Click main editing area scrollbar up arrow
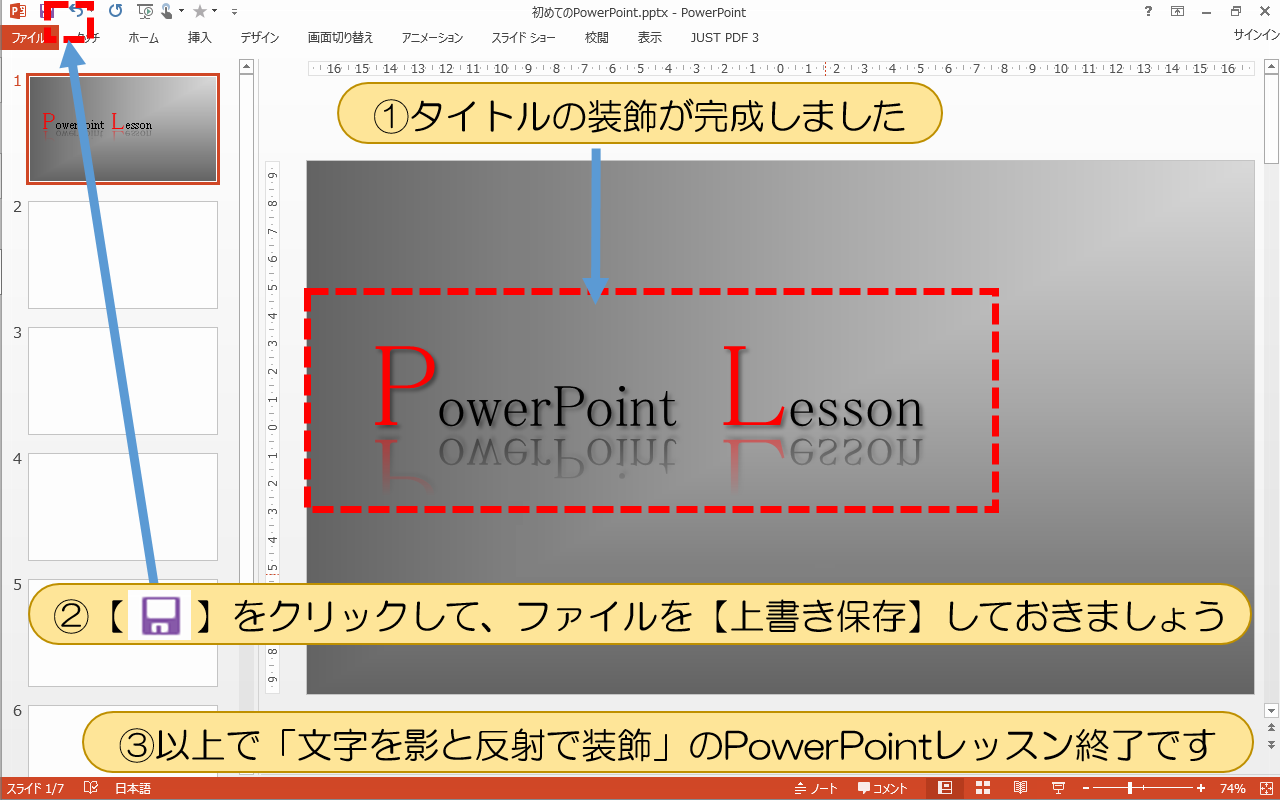The height and width of the screenshot is (800, 1280). 1272,67
